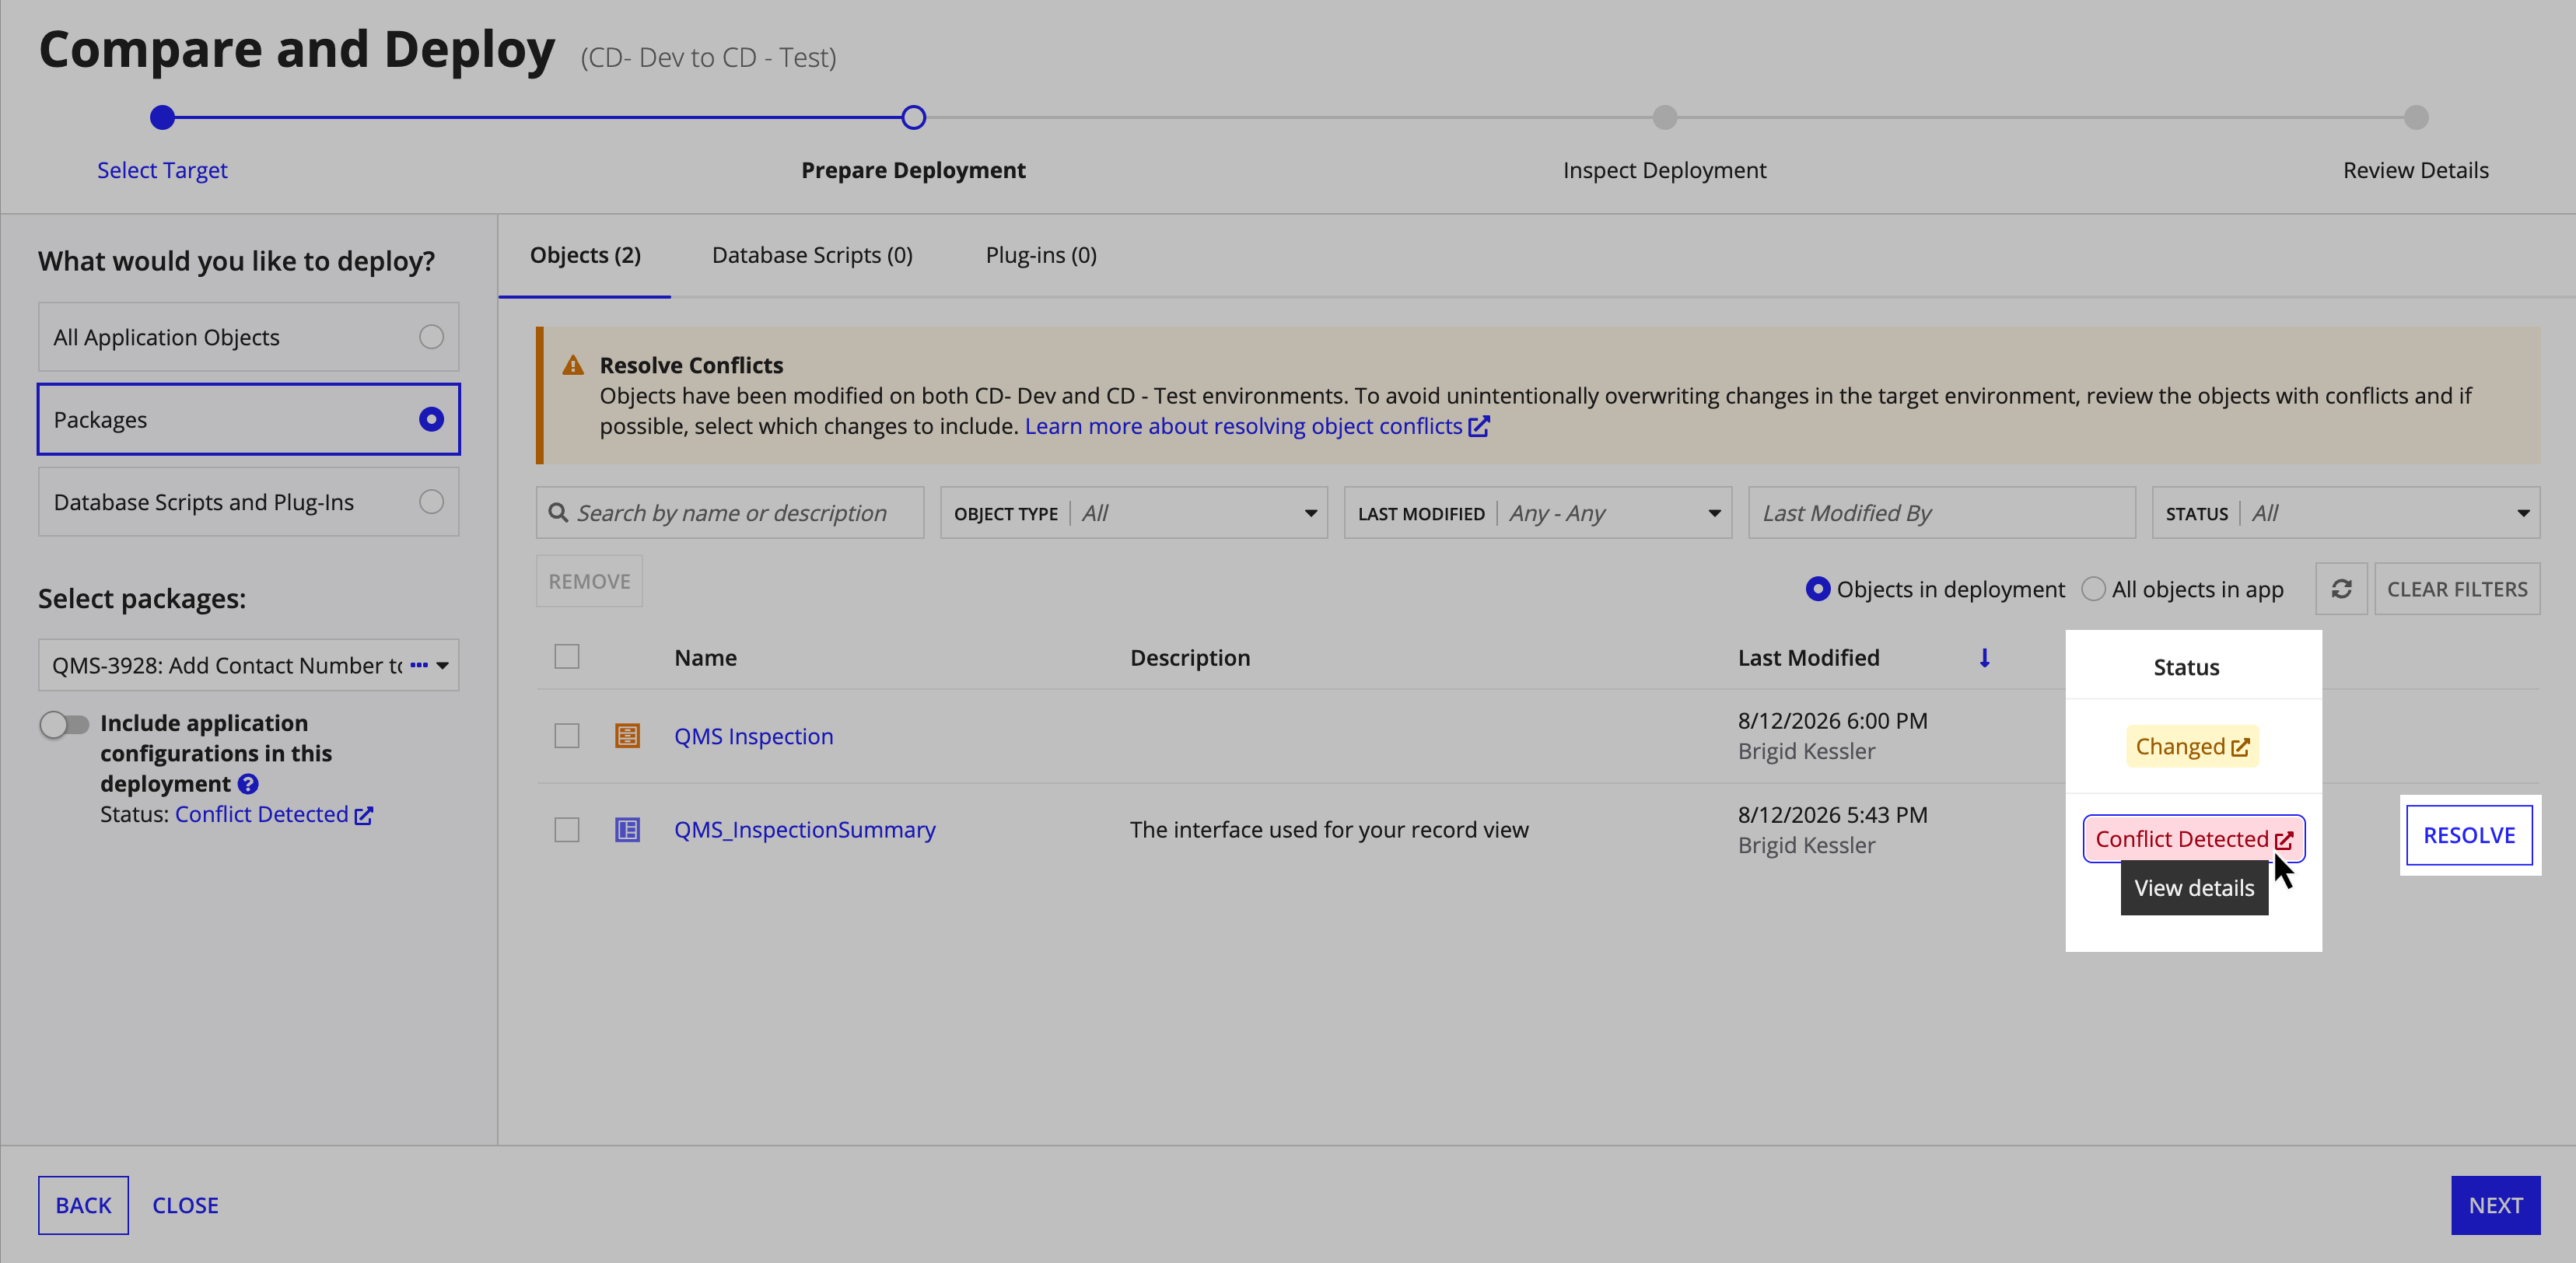The image size is (2576, 1263).
Task: Click the NEXT button
Action: click(x=2495, y=1205)
